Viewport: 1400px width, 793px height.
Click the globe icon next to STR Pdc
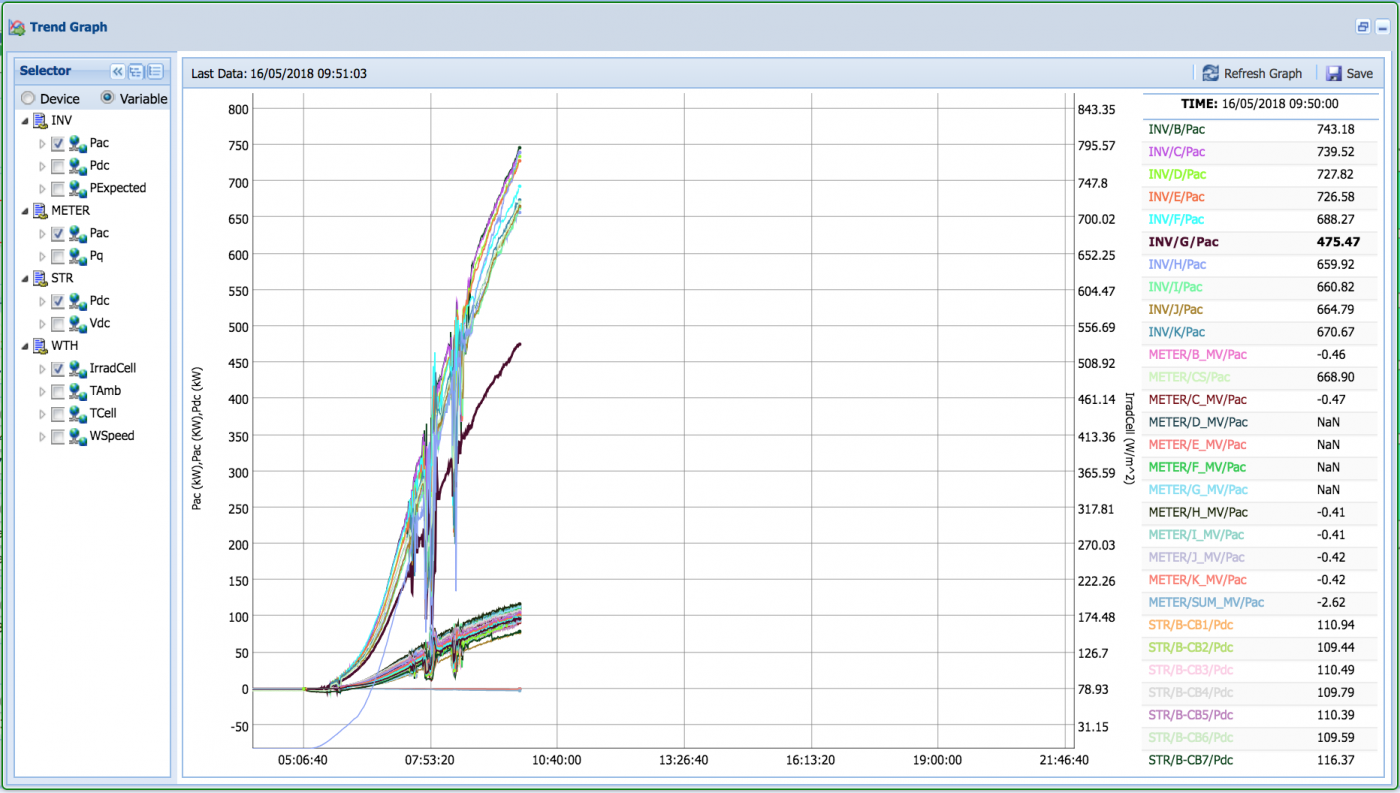pos(78,301)
